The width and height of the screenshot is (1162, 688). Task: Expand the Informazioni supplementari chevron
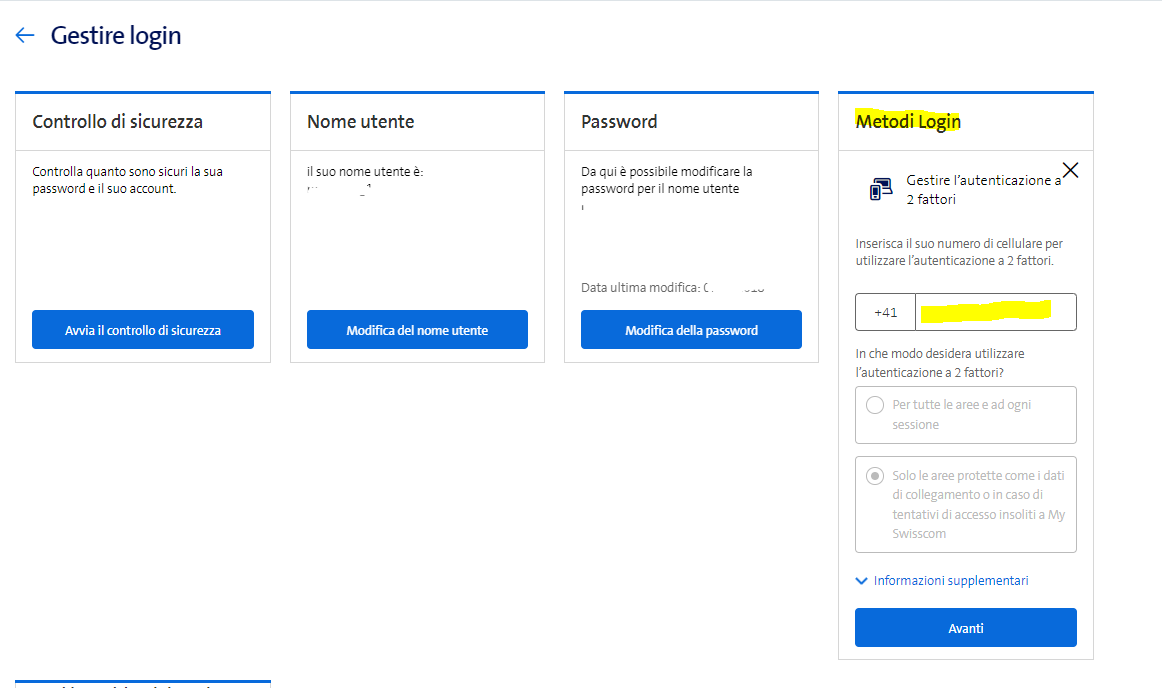pyautogui.click(x=862, y=581)
